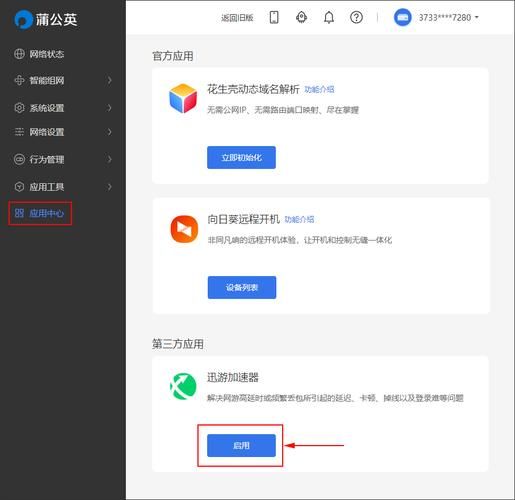Open the account dropdown 3733****7280
Image resolution: width=515 pixels, height=500 pixels.
click(x=449, y=17)
